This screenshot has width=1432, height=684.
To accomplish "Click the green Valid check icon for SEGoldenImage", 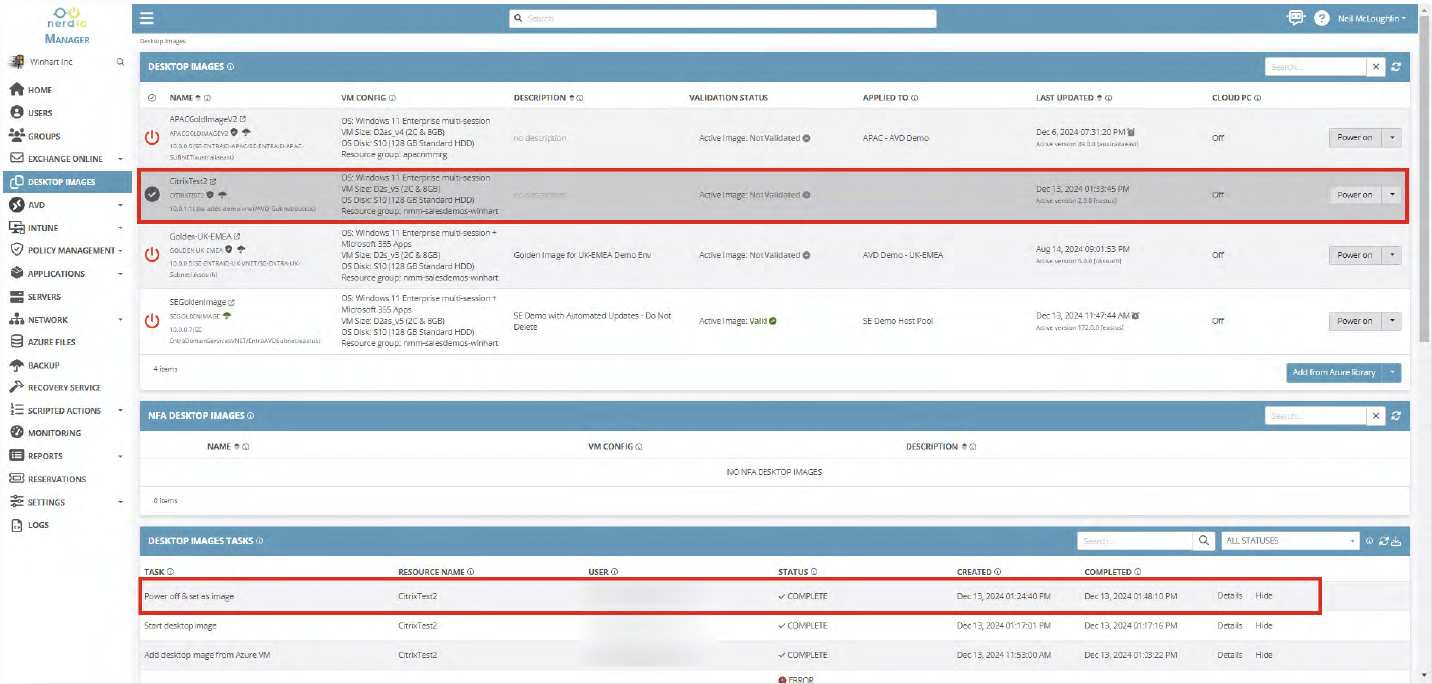I will tap(774, 321).
